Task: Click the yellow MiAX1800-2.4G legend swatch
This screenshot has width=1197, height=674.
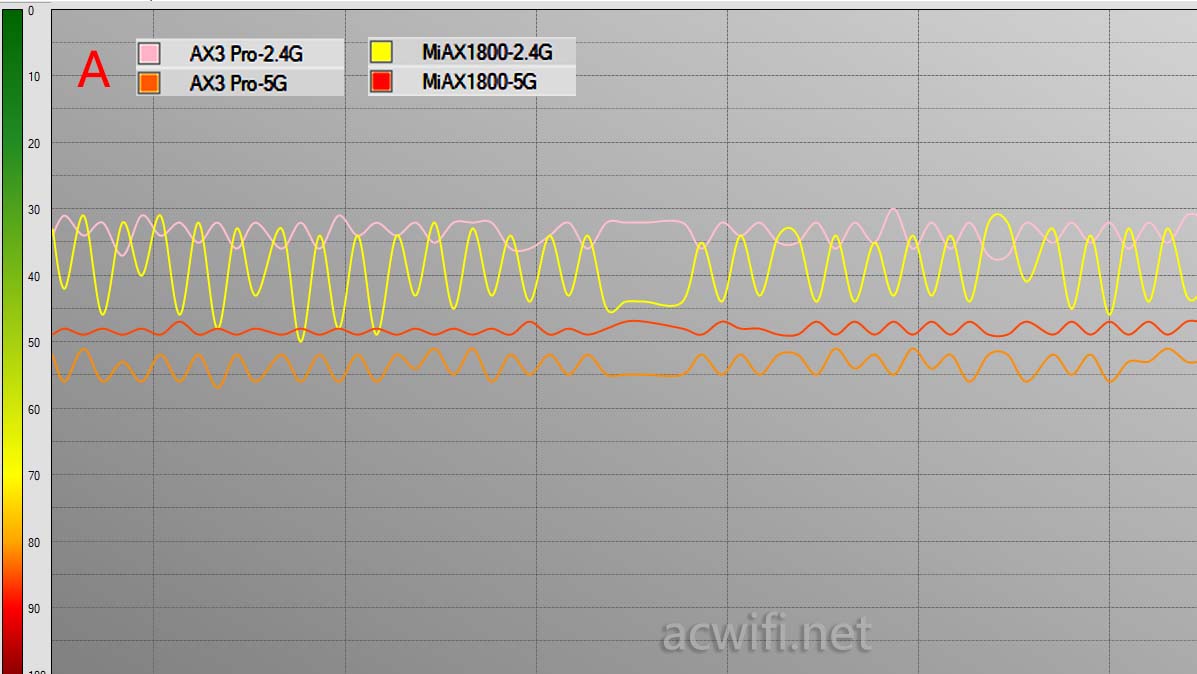Action: click(x=381, y=52)
